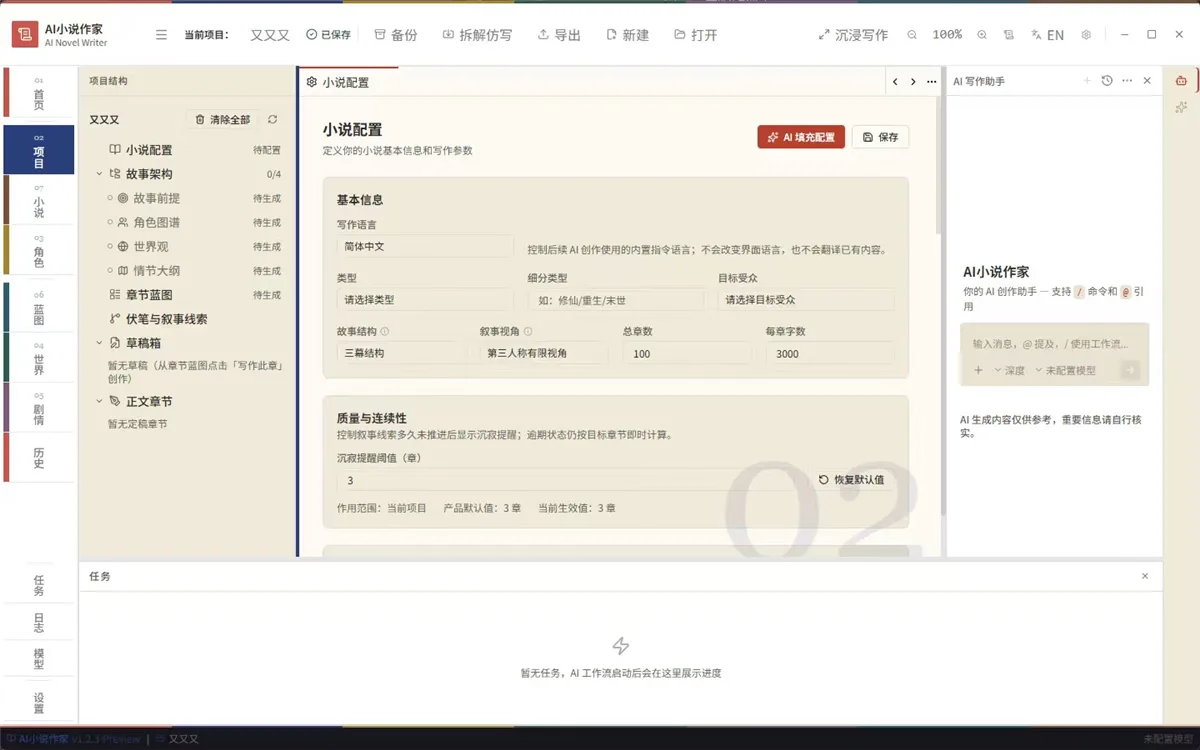1200x750 pixels.
Task: Collapse the 故事架构 tree node
Action: click(x=100, y=174)
